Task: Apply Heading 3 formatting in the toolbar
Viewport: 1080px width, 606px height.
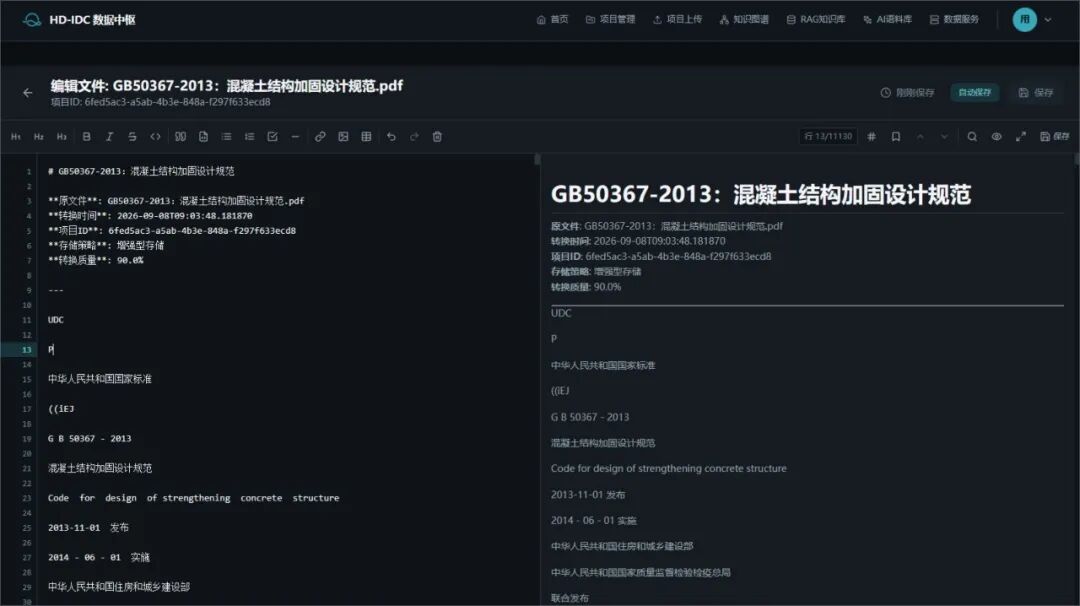Action: 62,136
